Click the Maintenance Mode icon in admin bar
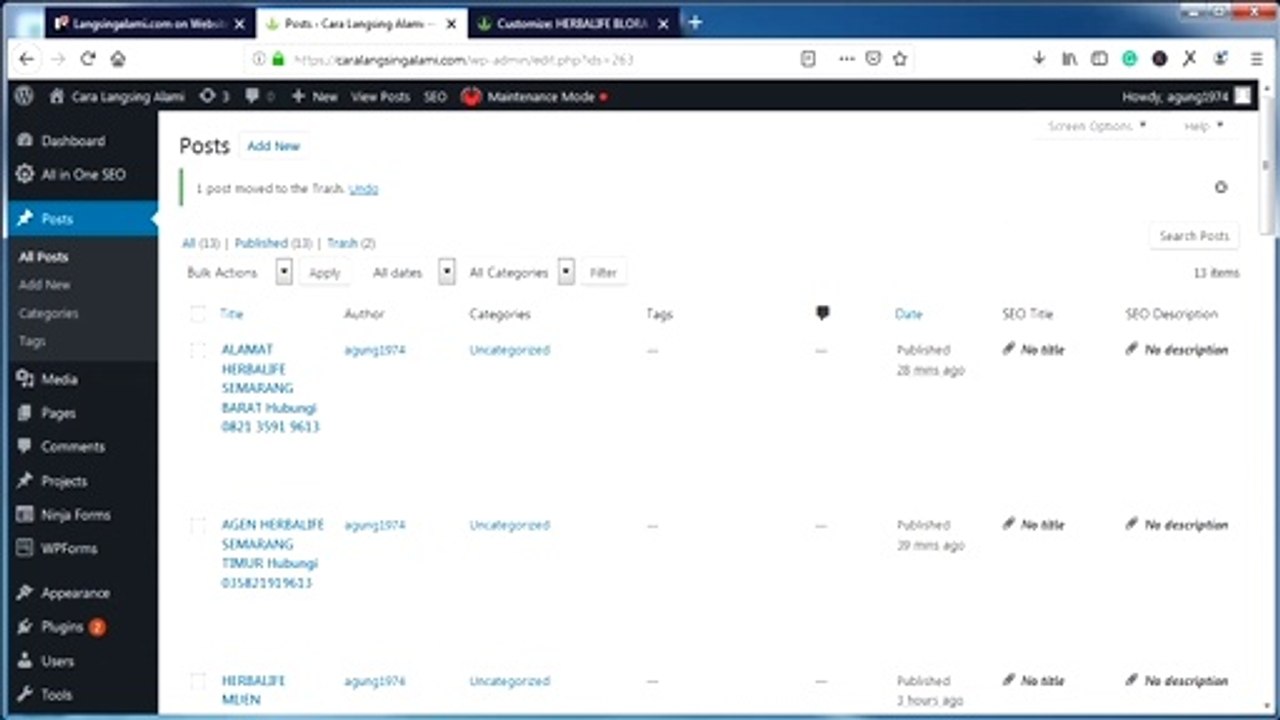Image resolution: width=1280 pixels, height=720 pixels. point(471,97)
